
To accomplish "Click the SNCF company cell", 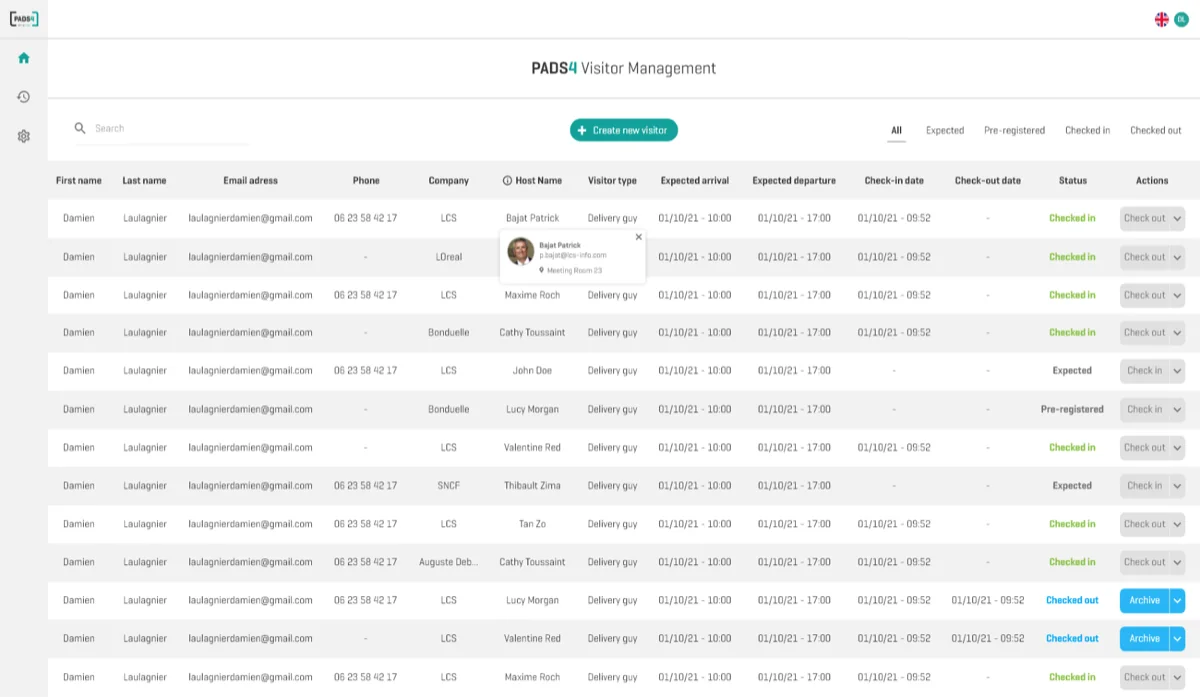I will pyautogui.click(x=449, y=486).
